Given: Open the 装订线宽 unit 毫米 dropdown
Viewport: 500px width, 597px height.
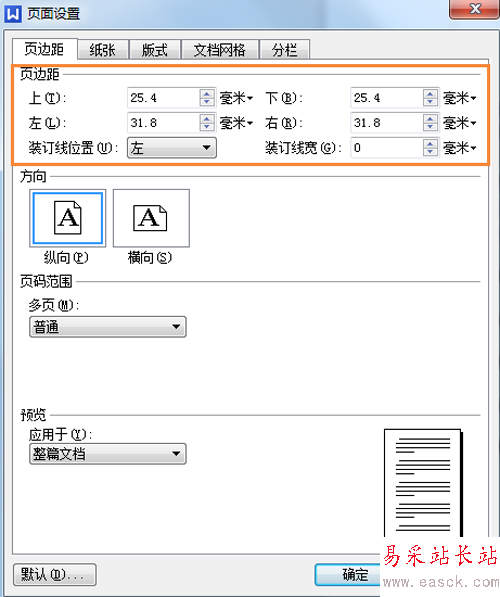Looking at the screenshot, I should [x=460, y=148].
